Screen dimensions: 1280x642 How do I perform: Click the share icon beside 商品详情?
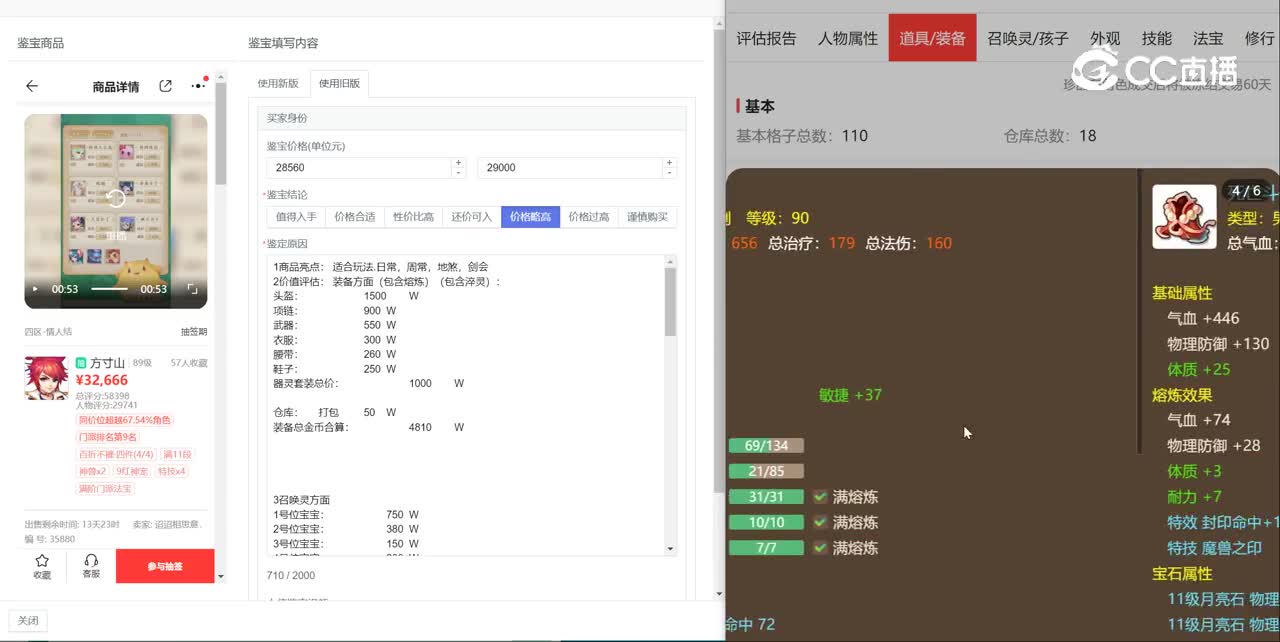pyautogui.click(x=166, y=87)
